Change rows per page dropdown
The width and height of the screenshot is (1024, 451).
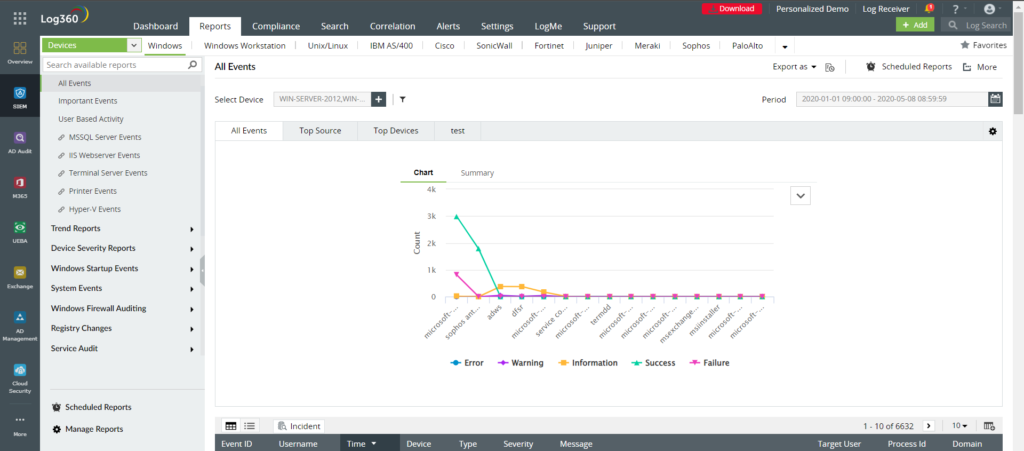(959, 426)
